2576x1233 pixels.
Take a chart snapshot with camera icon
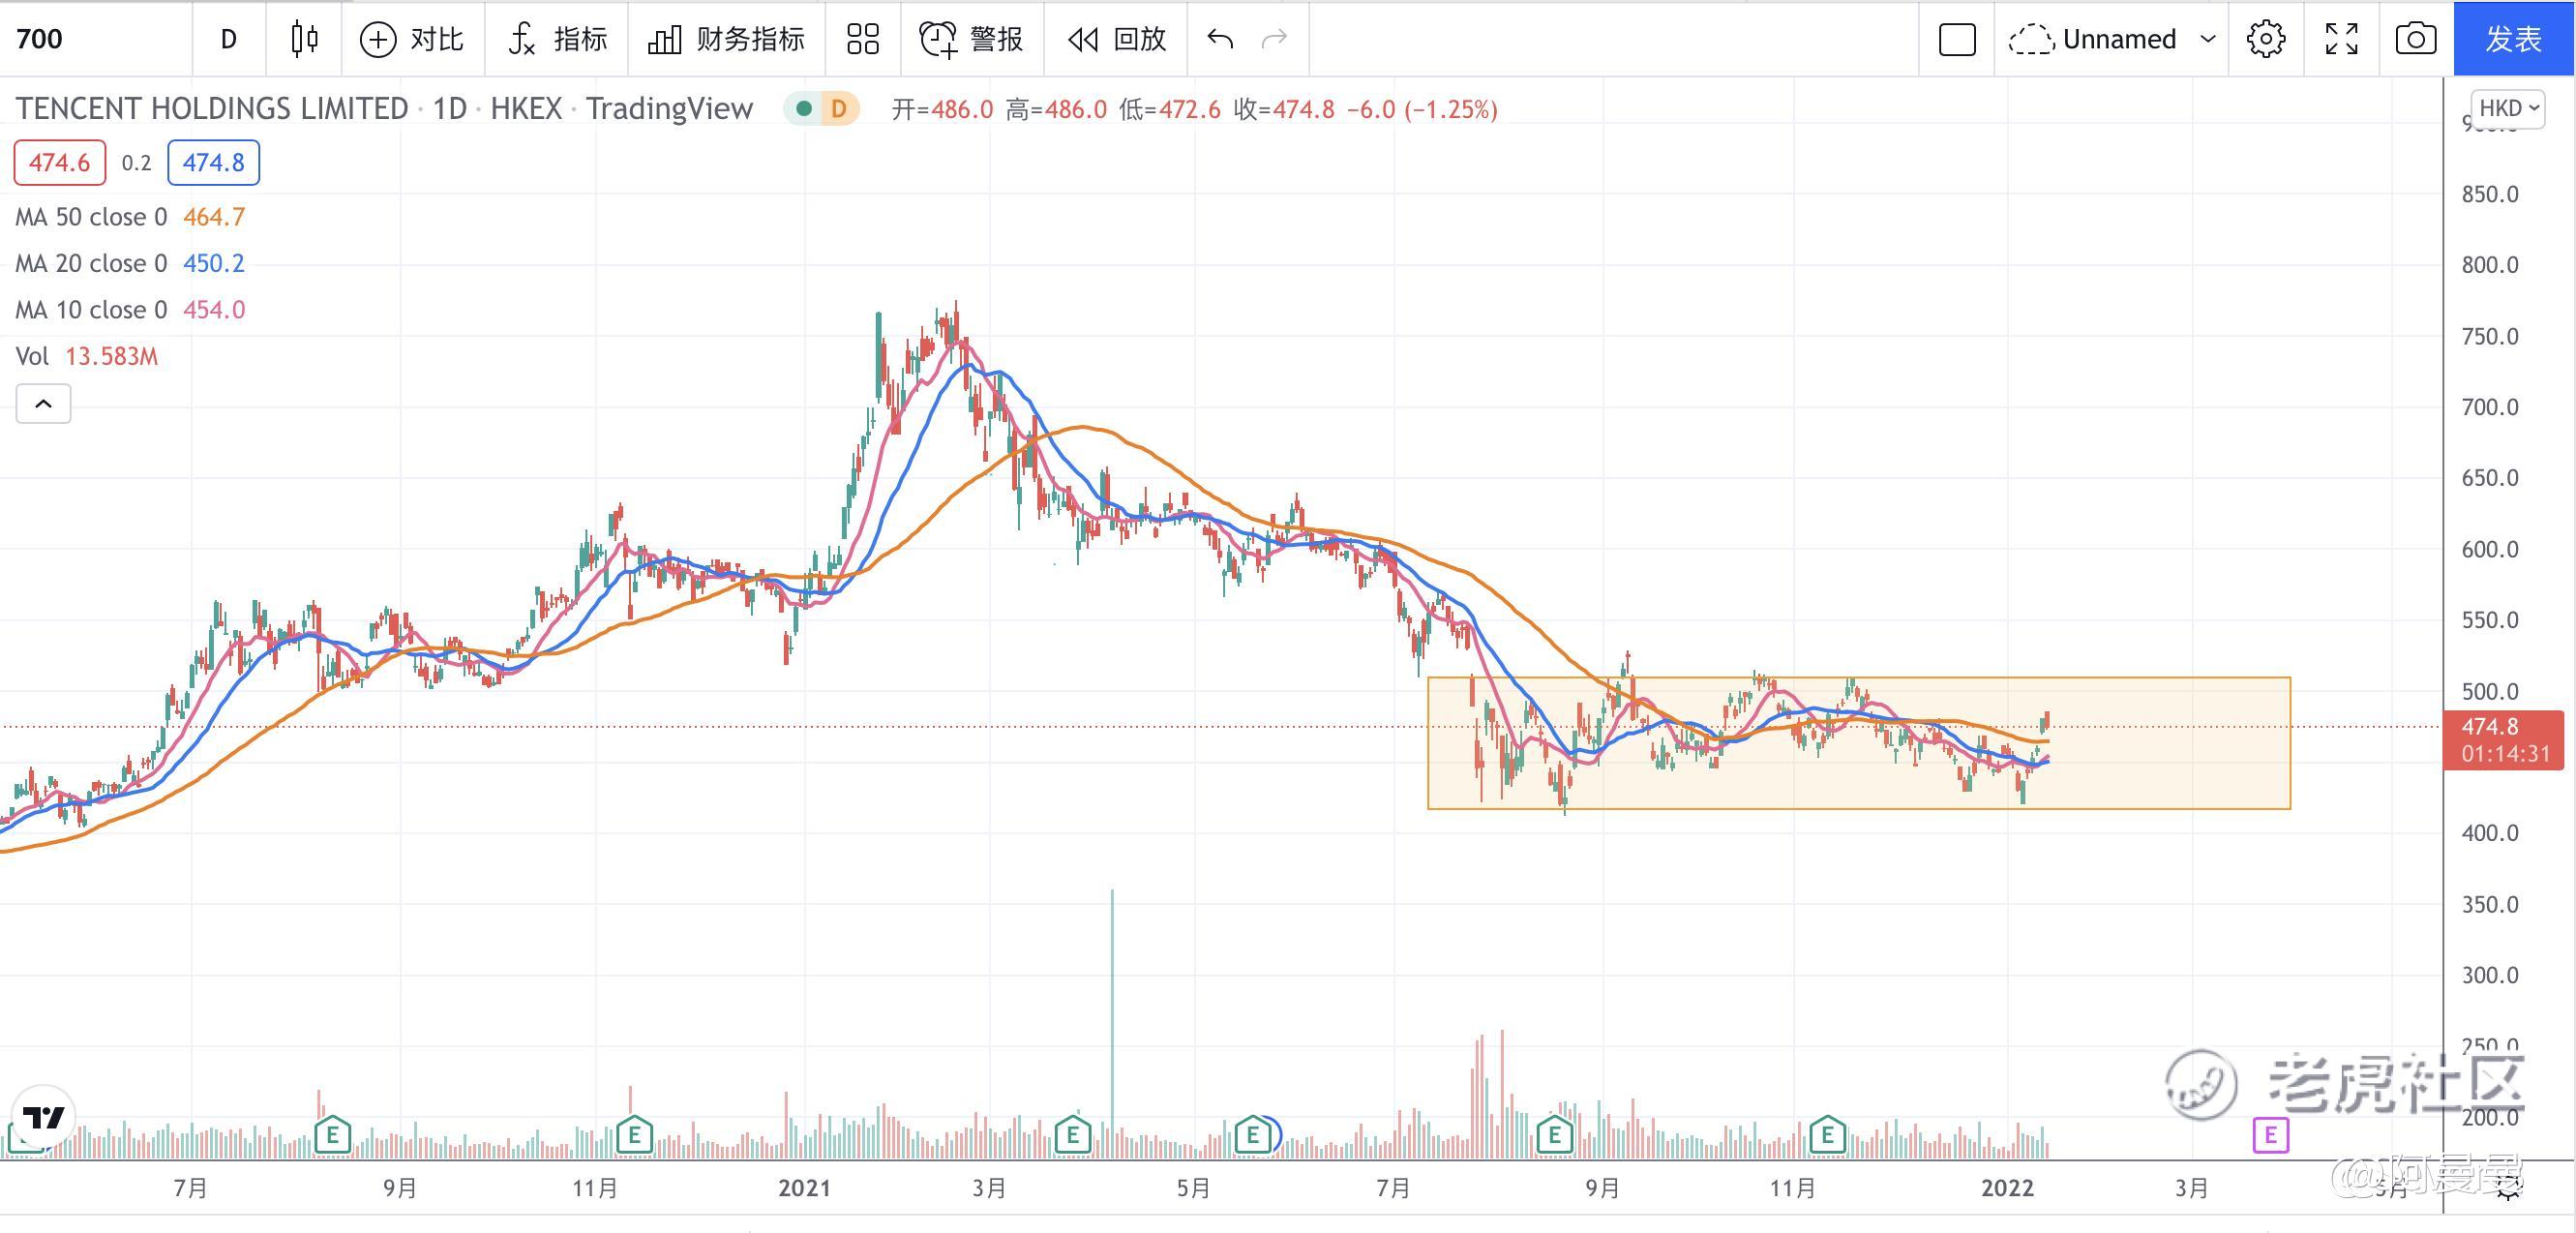2415,39
